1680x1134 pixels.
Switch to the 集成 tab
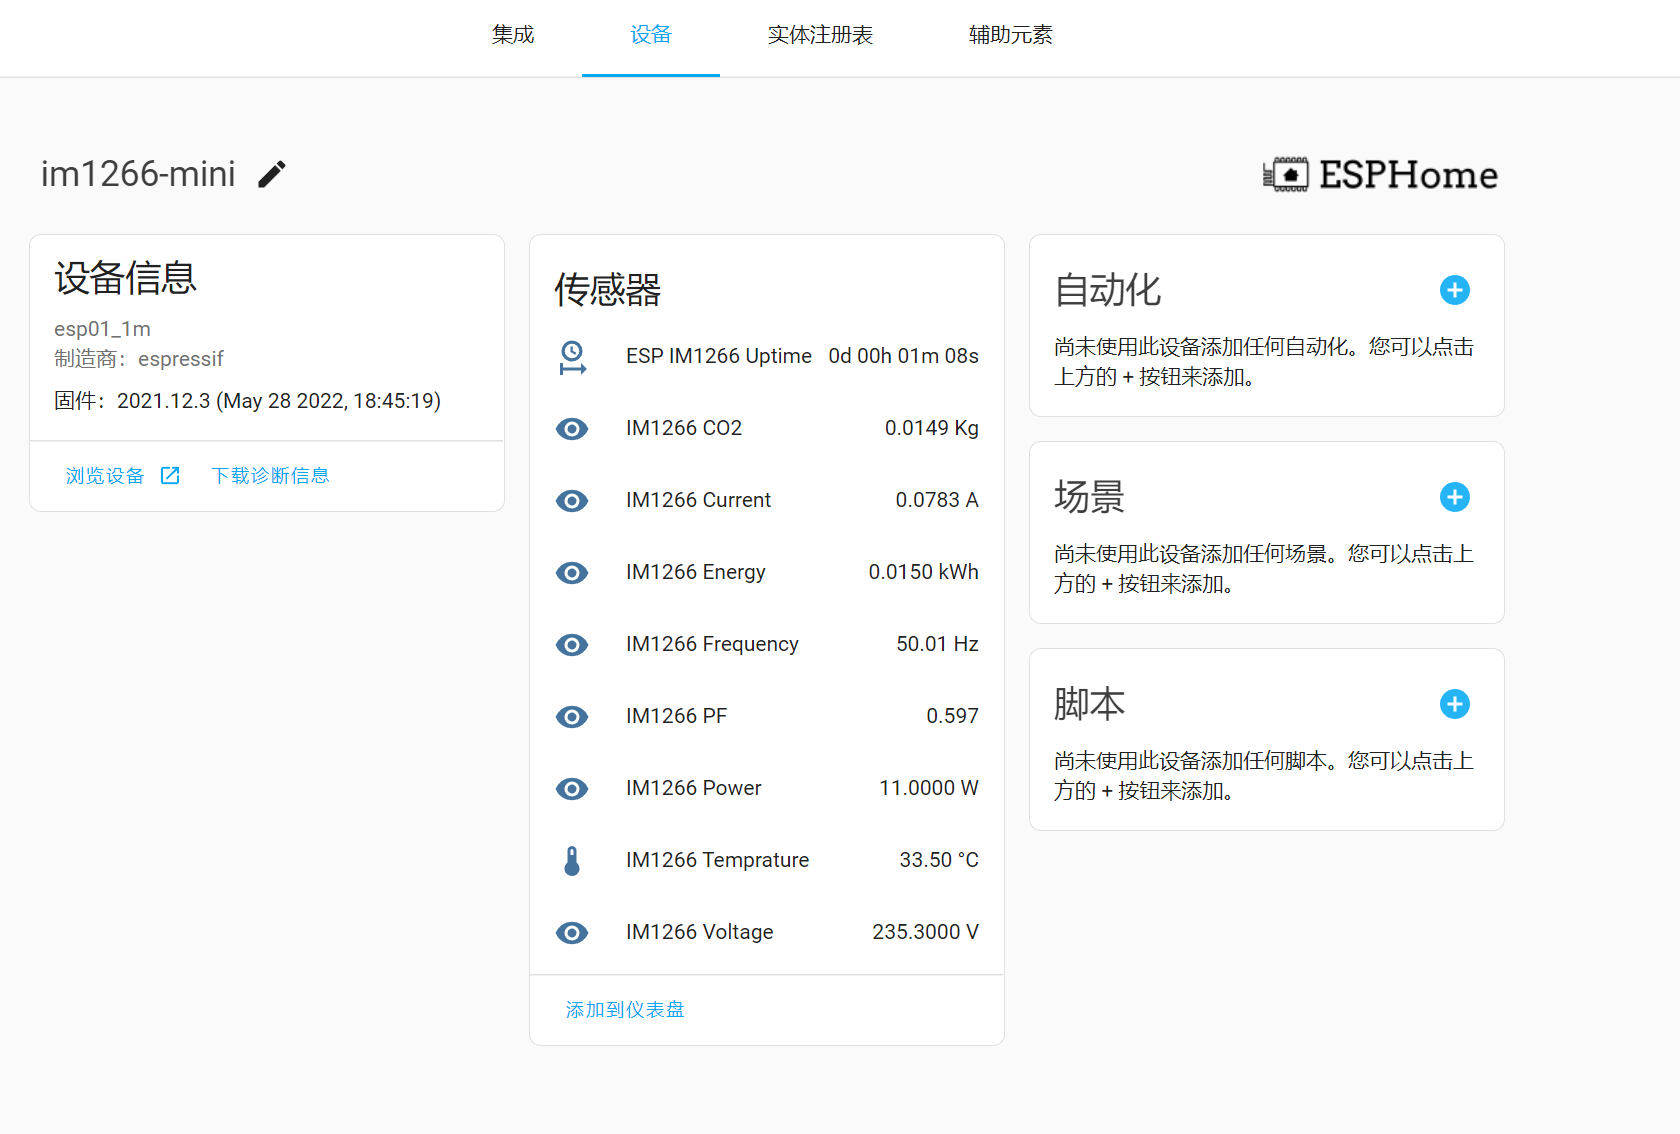tap(513, 35)
